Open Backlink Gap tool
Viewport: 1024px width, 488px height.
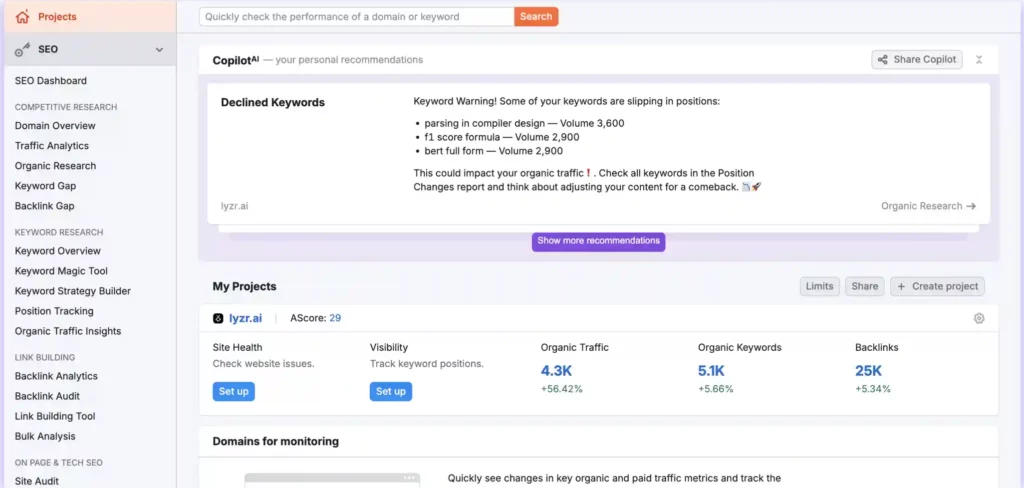coord(44,206)
